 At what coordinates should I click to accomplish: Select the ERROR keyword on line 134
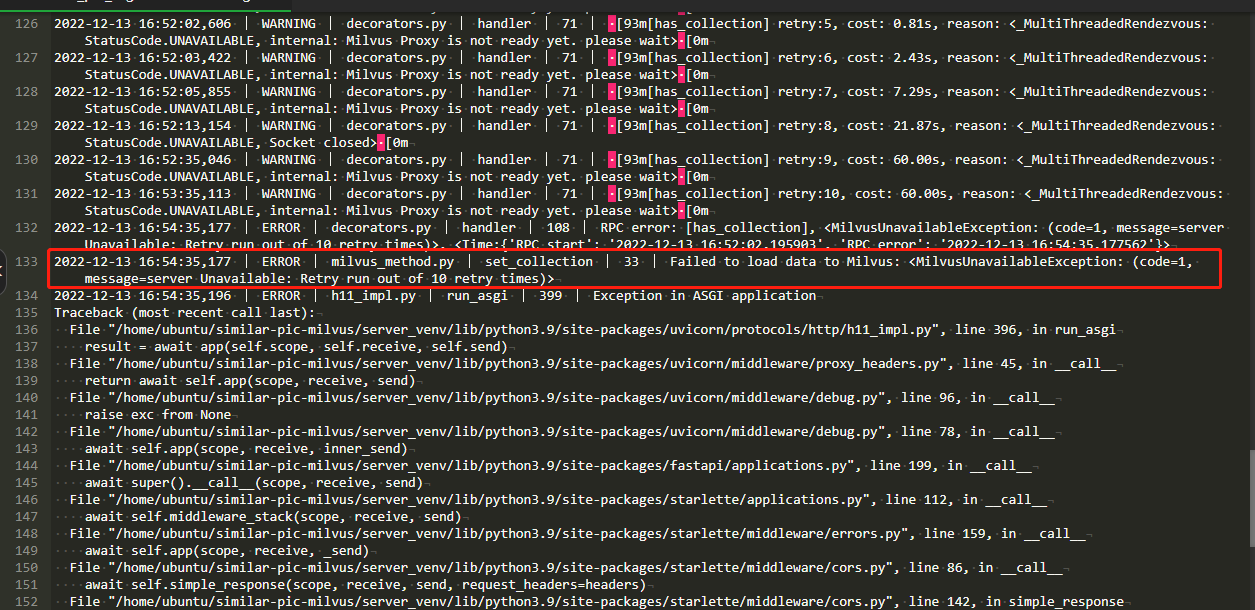[x=281, y=295]
